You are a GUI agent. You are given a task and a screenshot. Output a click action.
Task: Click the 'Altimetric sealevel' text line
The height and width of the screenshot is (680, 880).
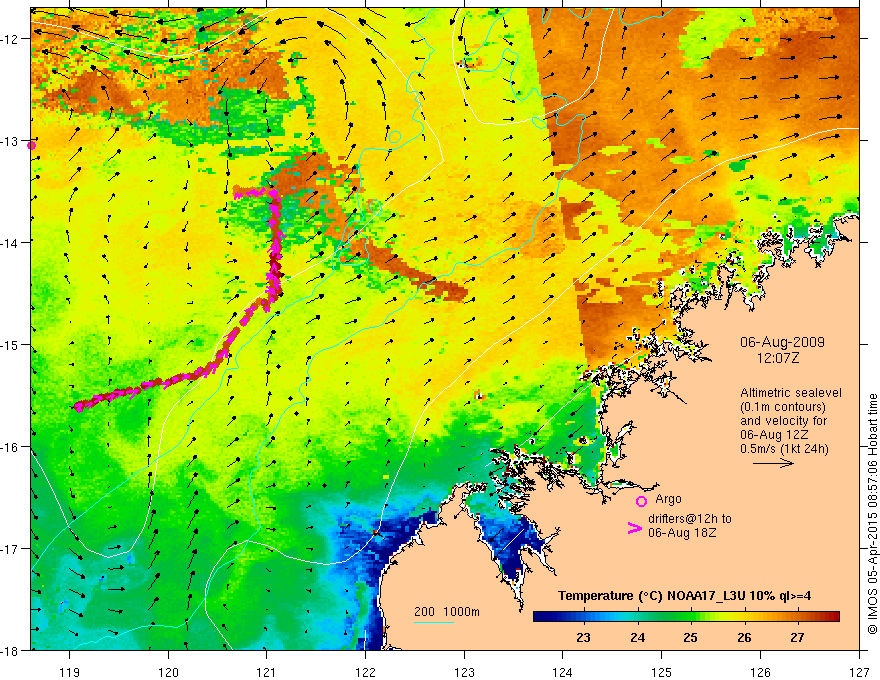pos(791,393)
